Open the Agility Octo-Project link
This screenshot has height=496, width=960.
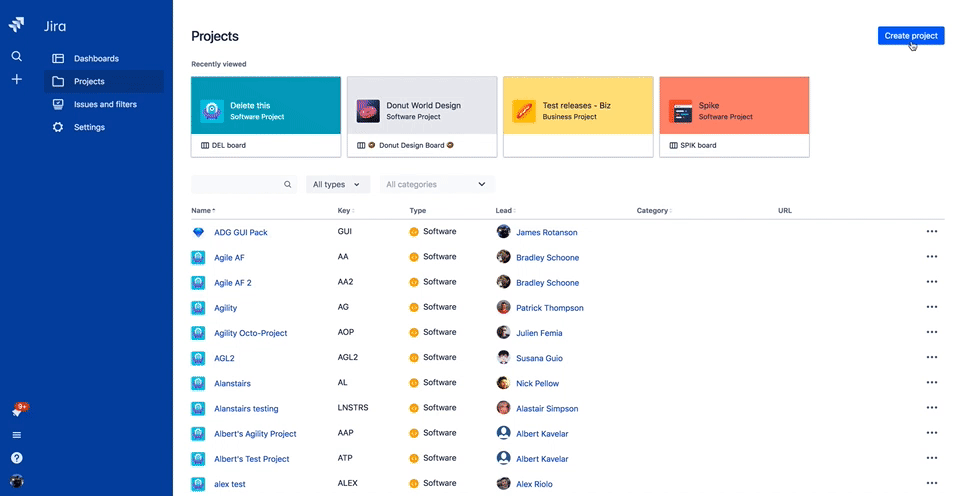pos(250,333)
